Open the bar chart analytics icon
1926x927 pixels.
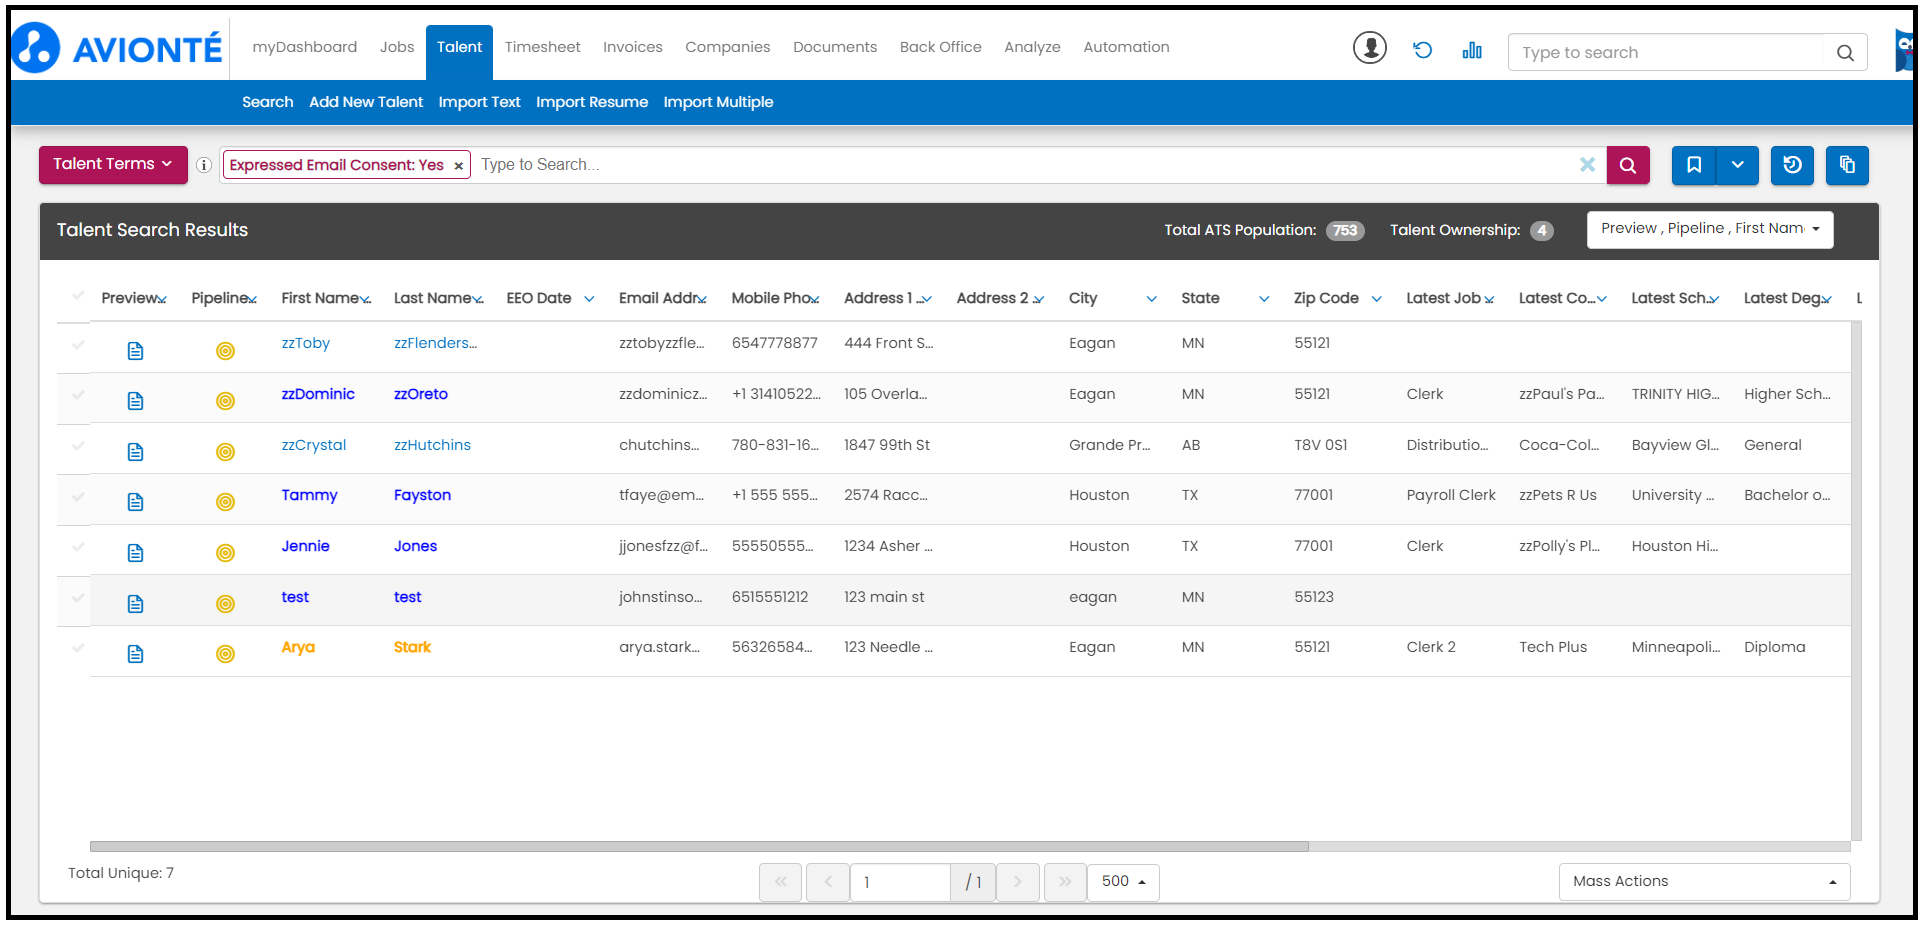tap(1472, 50)
